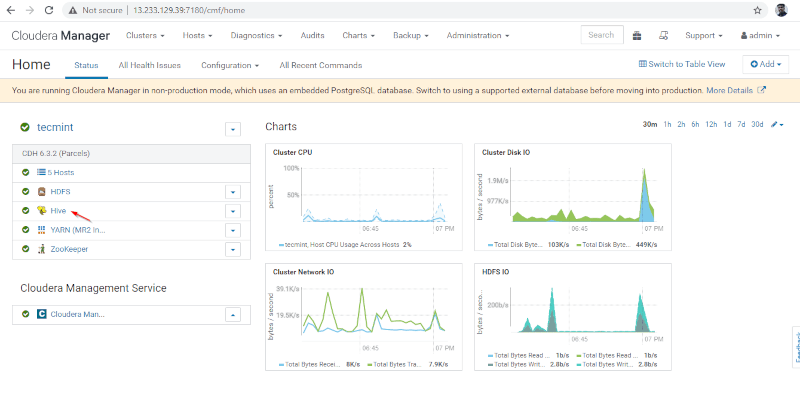
Task: Click the green health check beside tecmint
Action: (x=25, y=127)
